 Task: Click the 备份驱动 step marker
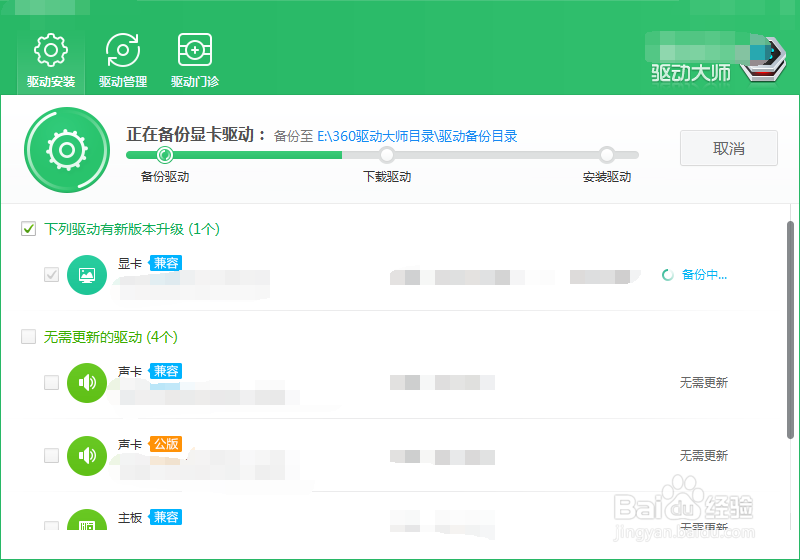click(x=165, y=154)
